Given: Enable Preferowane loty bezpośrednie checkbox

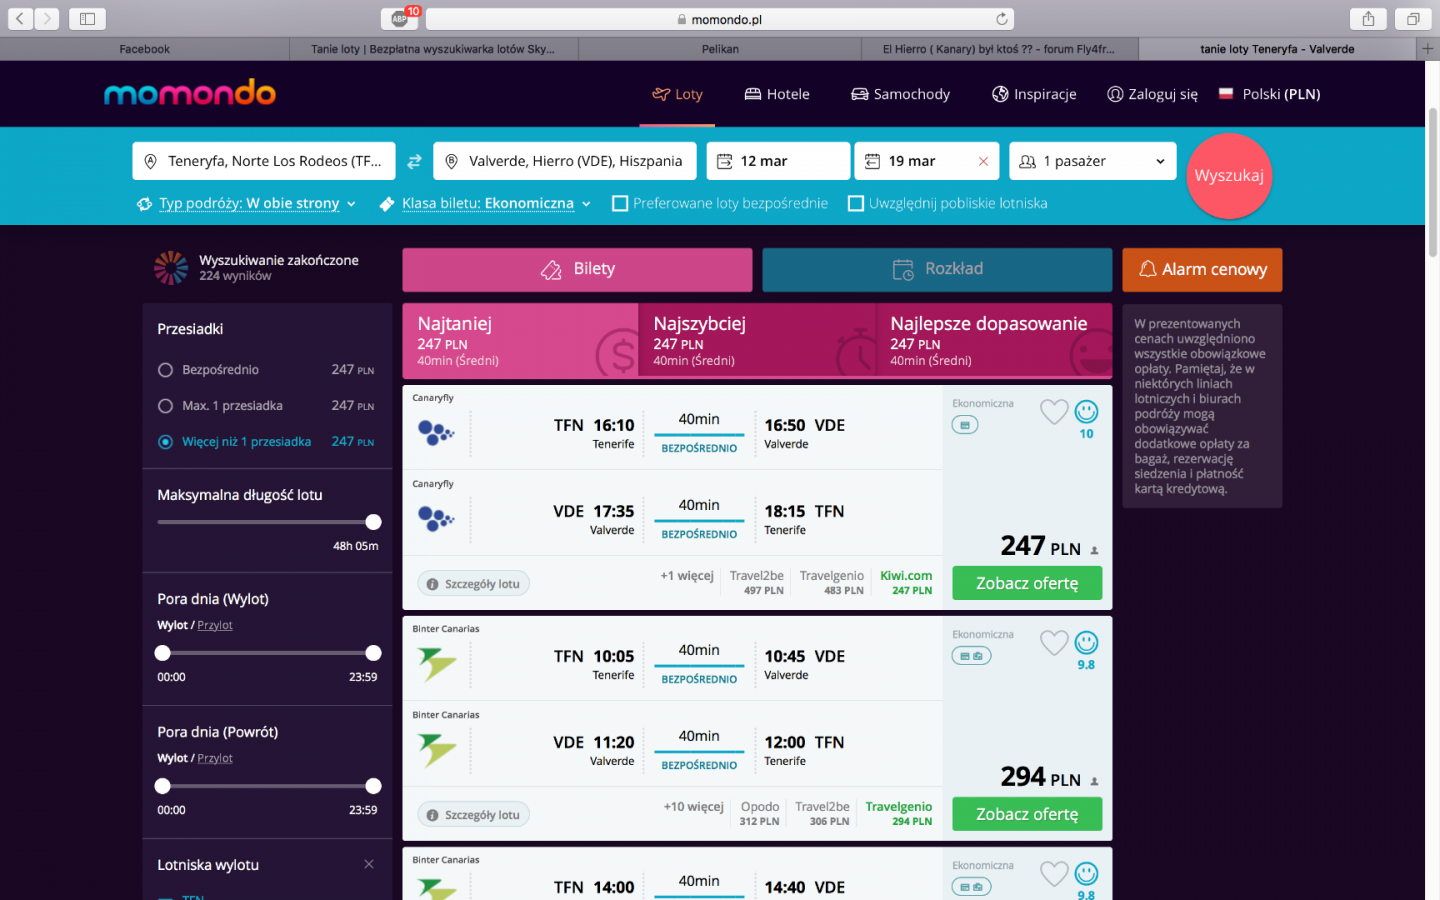Looking at the screenshot, I should tap(620, 203).
